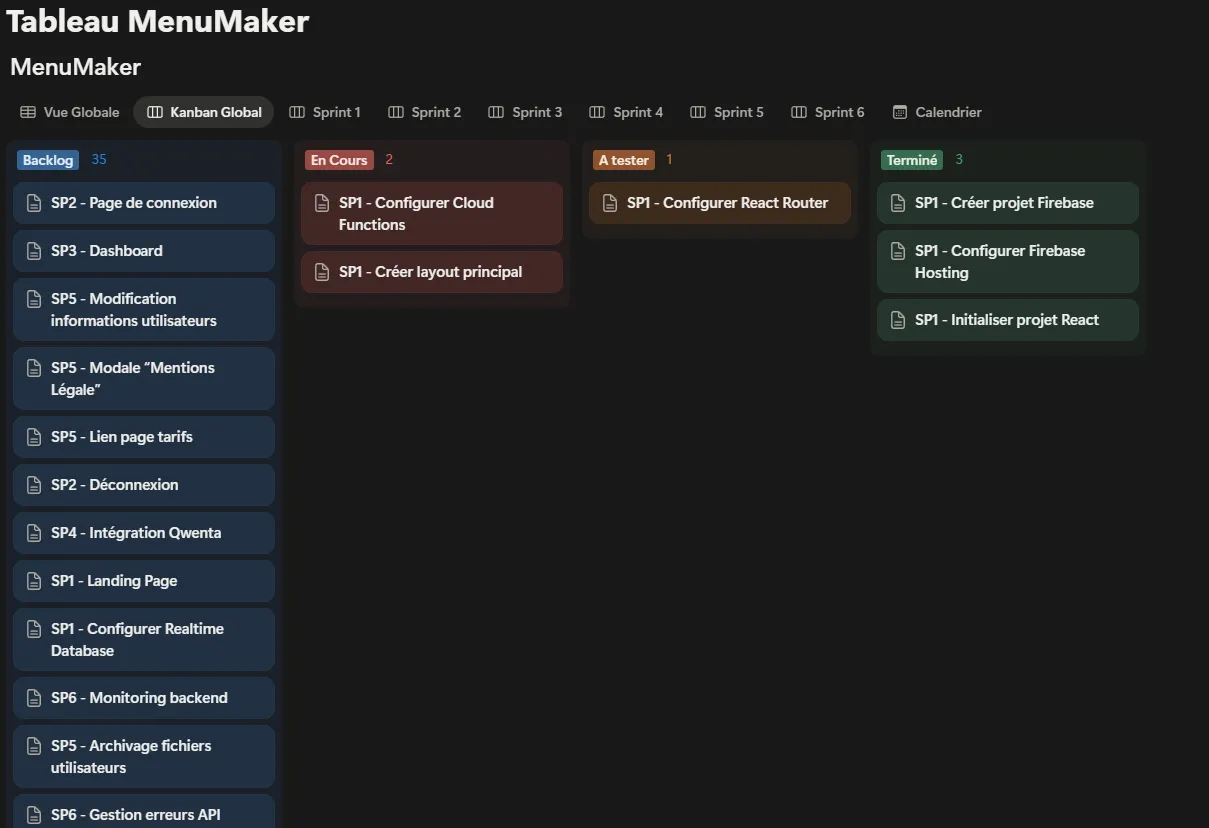Click the board icon beside Sprint 5
1209x828 pixels.
pyautogui.click(x=698, y=112)
